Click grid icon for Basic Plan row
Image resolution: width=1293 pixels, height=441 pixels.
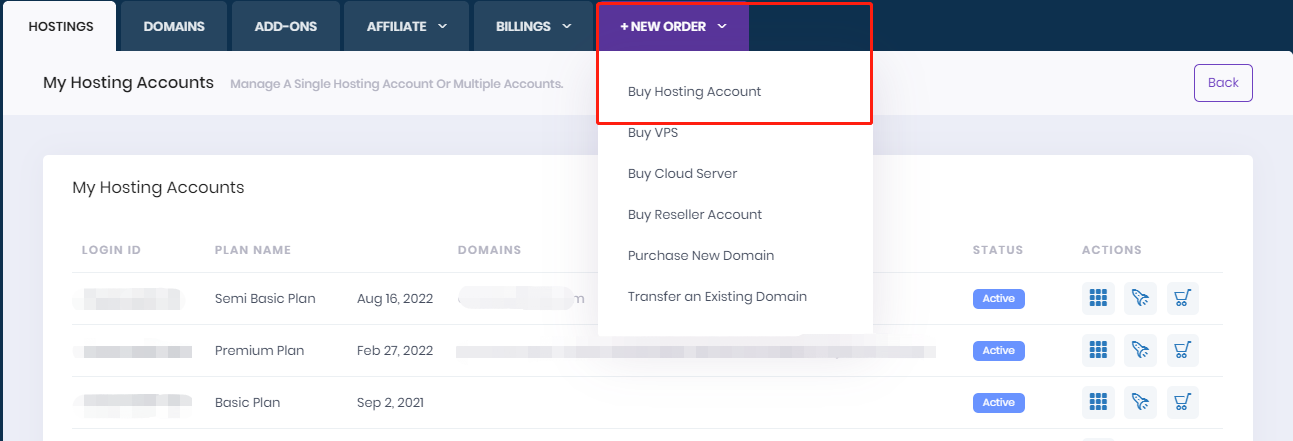click(x=1098, y=402)
